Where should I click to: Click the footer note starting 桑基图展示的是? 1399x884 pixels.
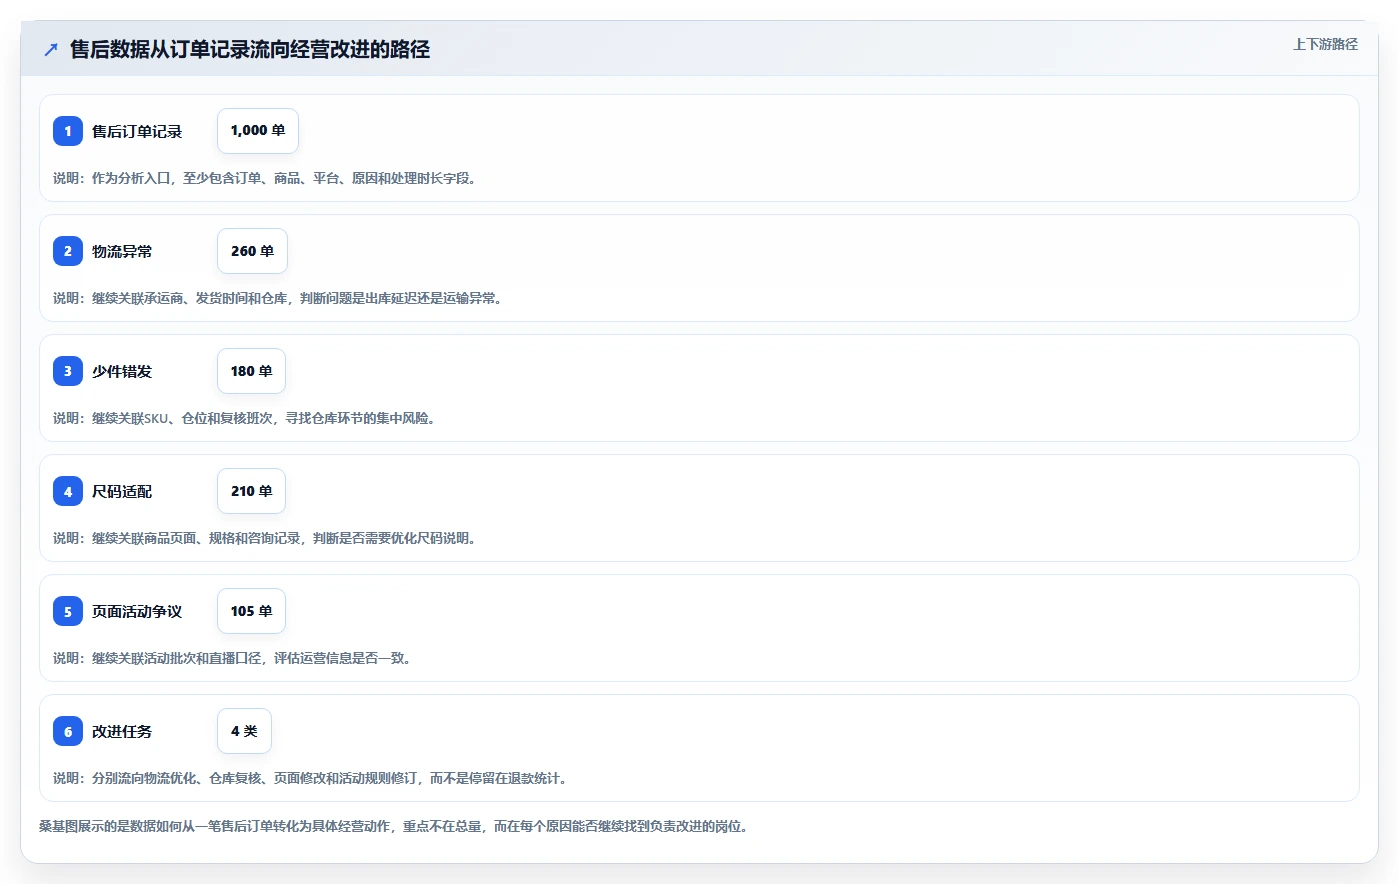coord(396,826)
